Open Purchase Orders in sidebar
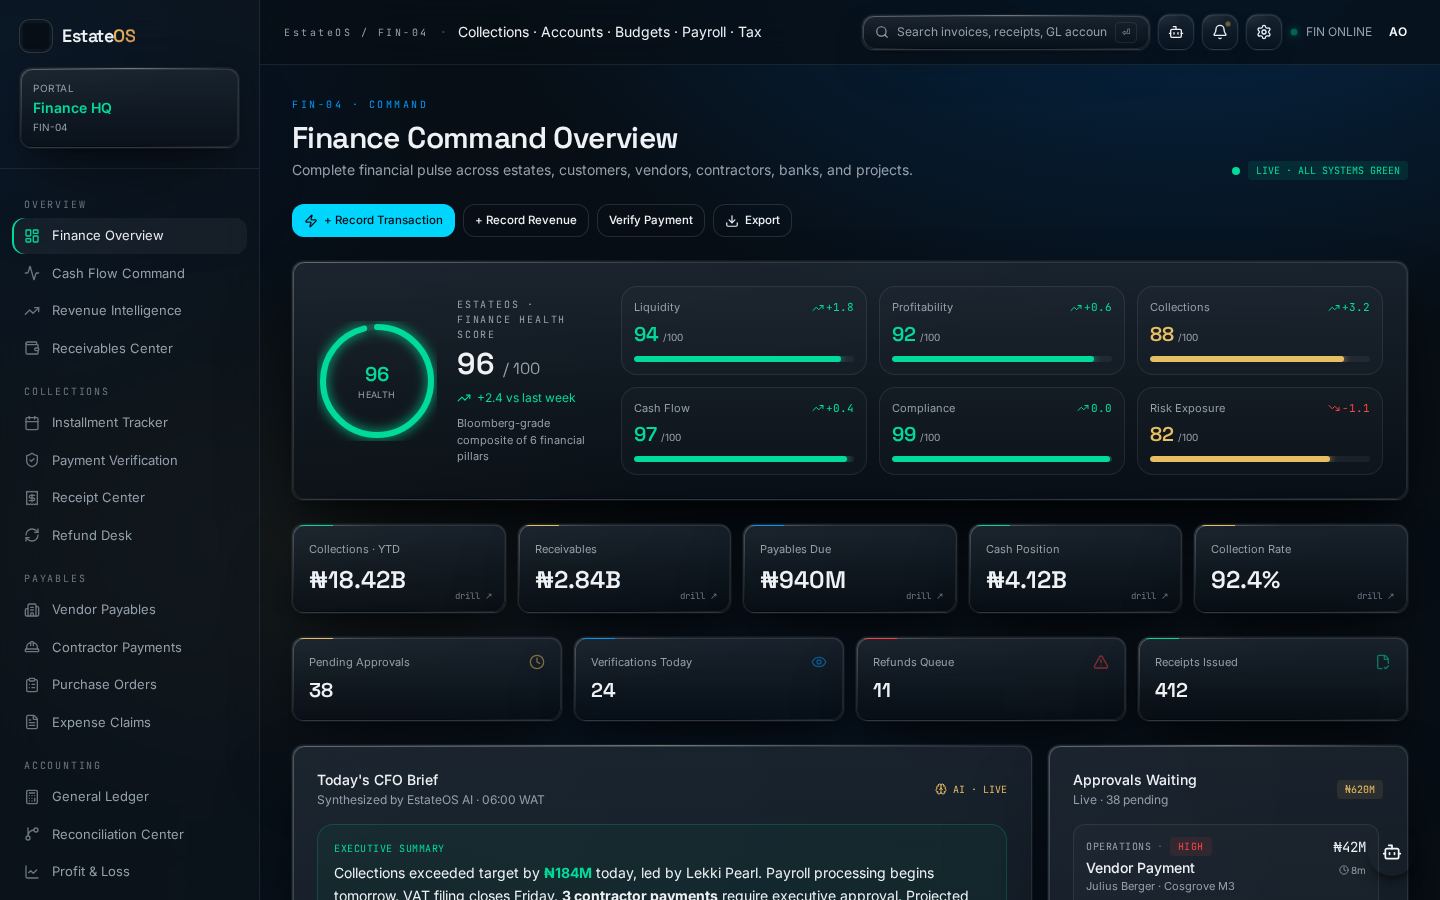The image size is (1440, 900). coord(130,685)
